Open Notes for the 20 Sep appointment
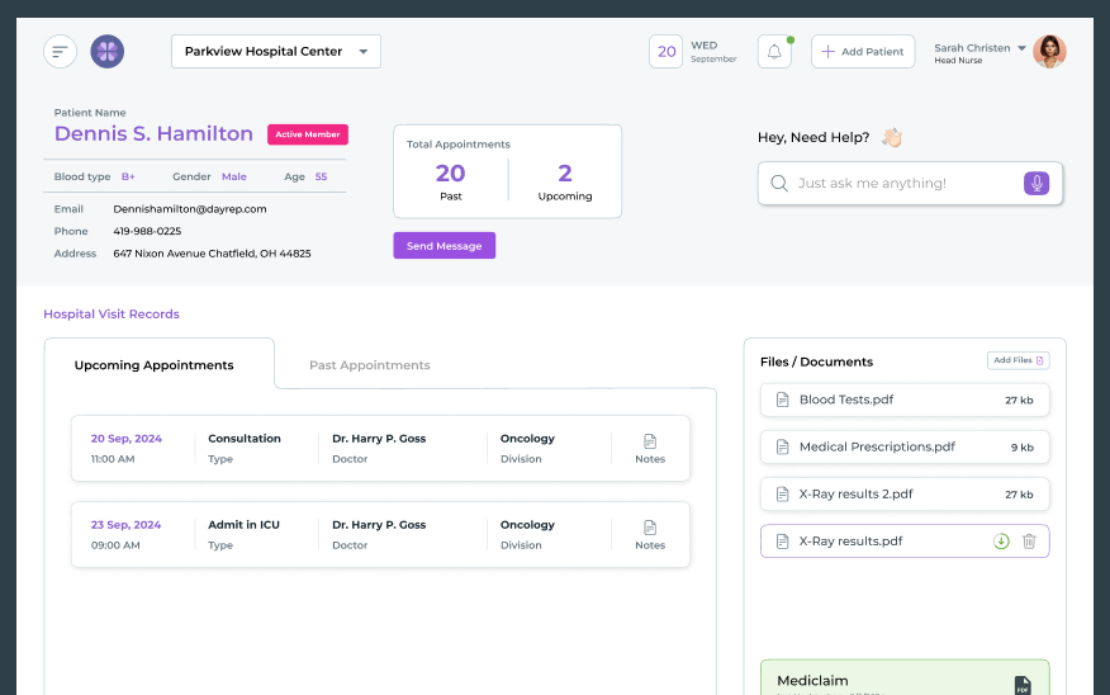1110x695 pixels. 650,448
